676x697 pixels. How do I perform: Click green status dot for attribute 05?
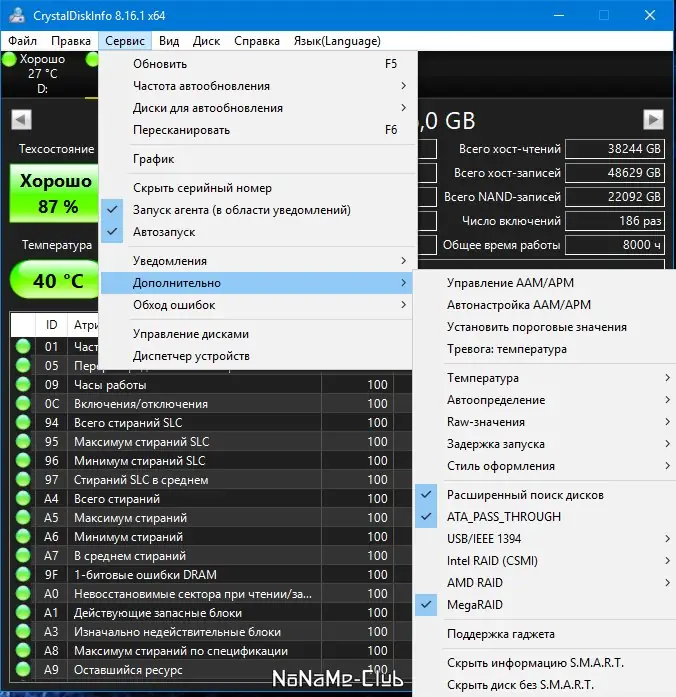pos(23,365)
